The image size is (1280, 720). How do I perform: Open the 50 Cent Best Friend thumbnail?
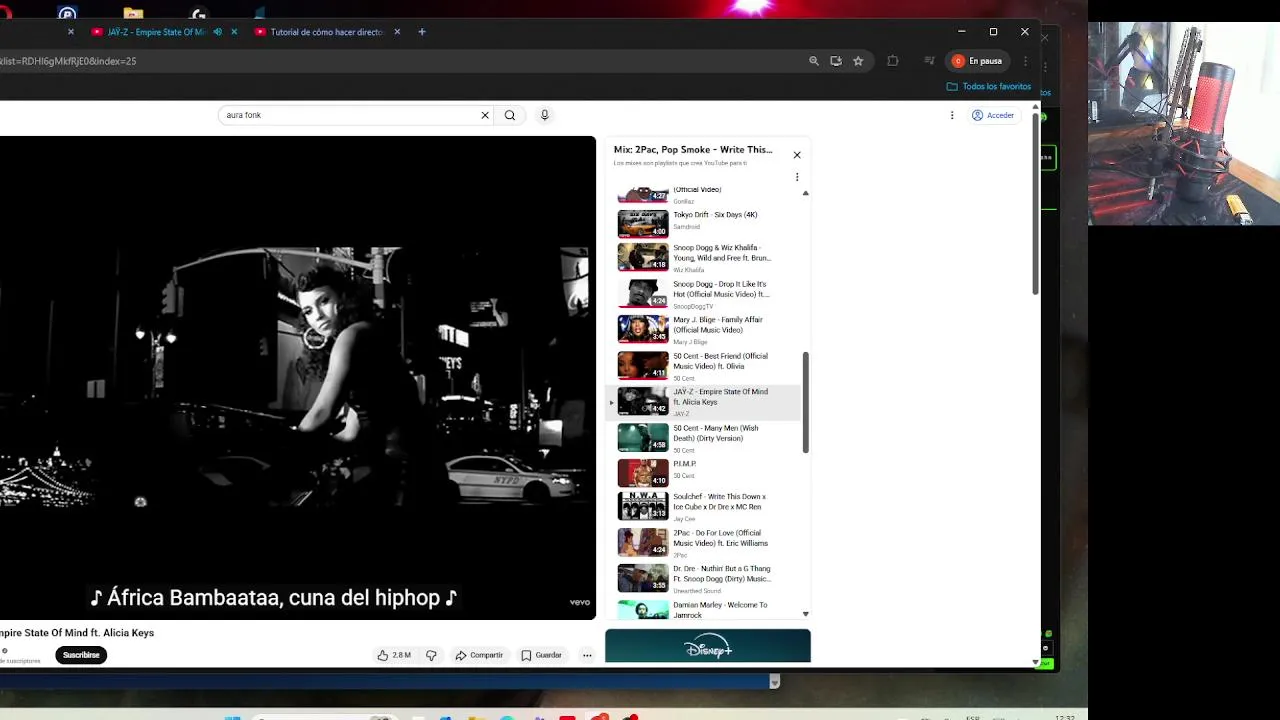click(x=643, y=365)
